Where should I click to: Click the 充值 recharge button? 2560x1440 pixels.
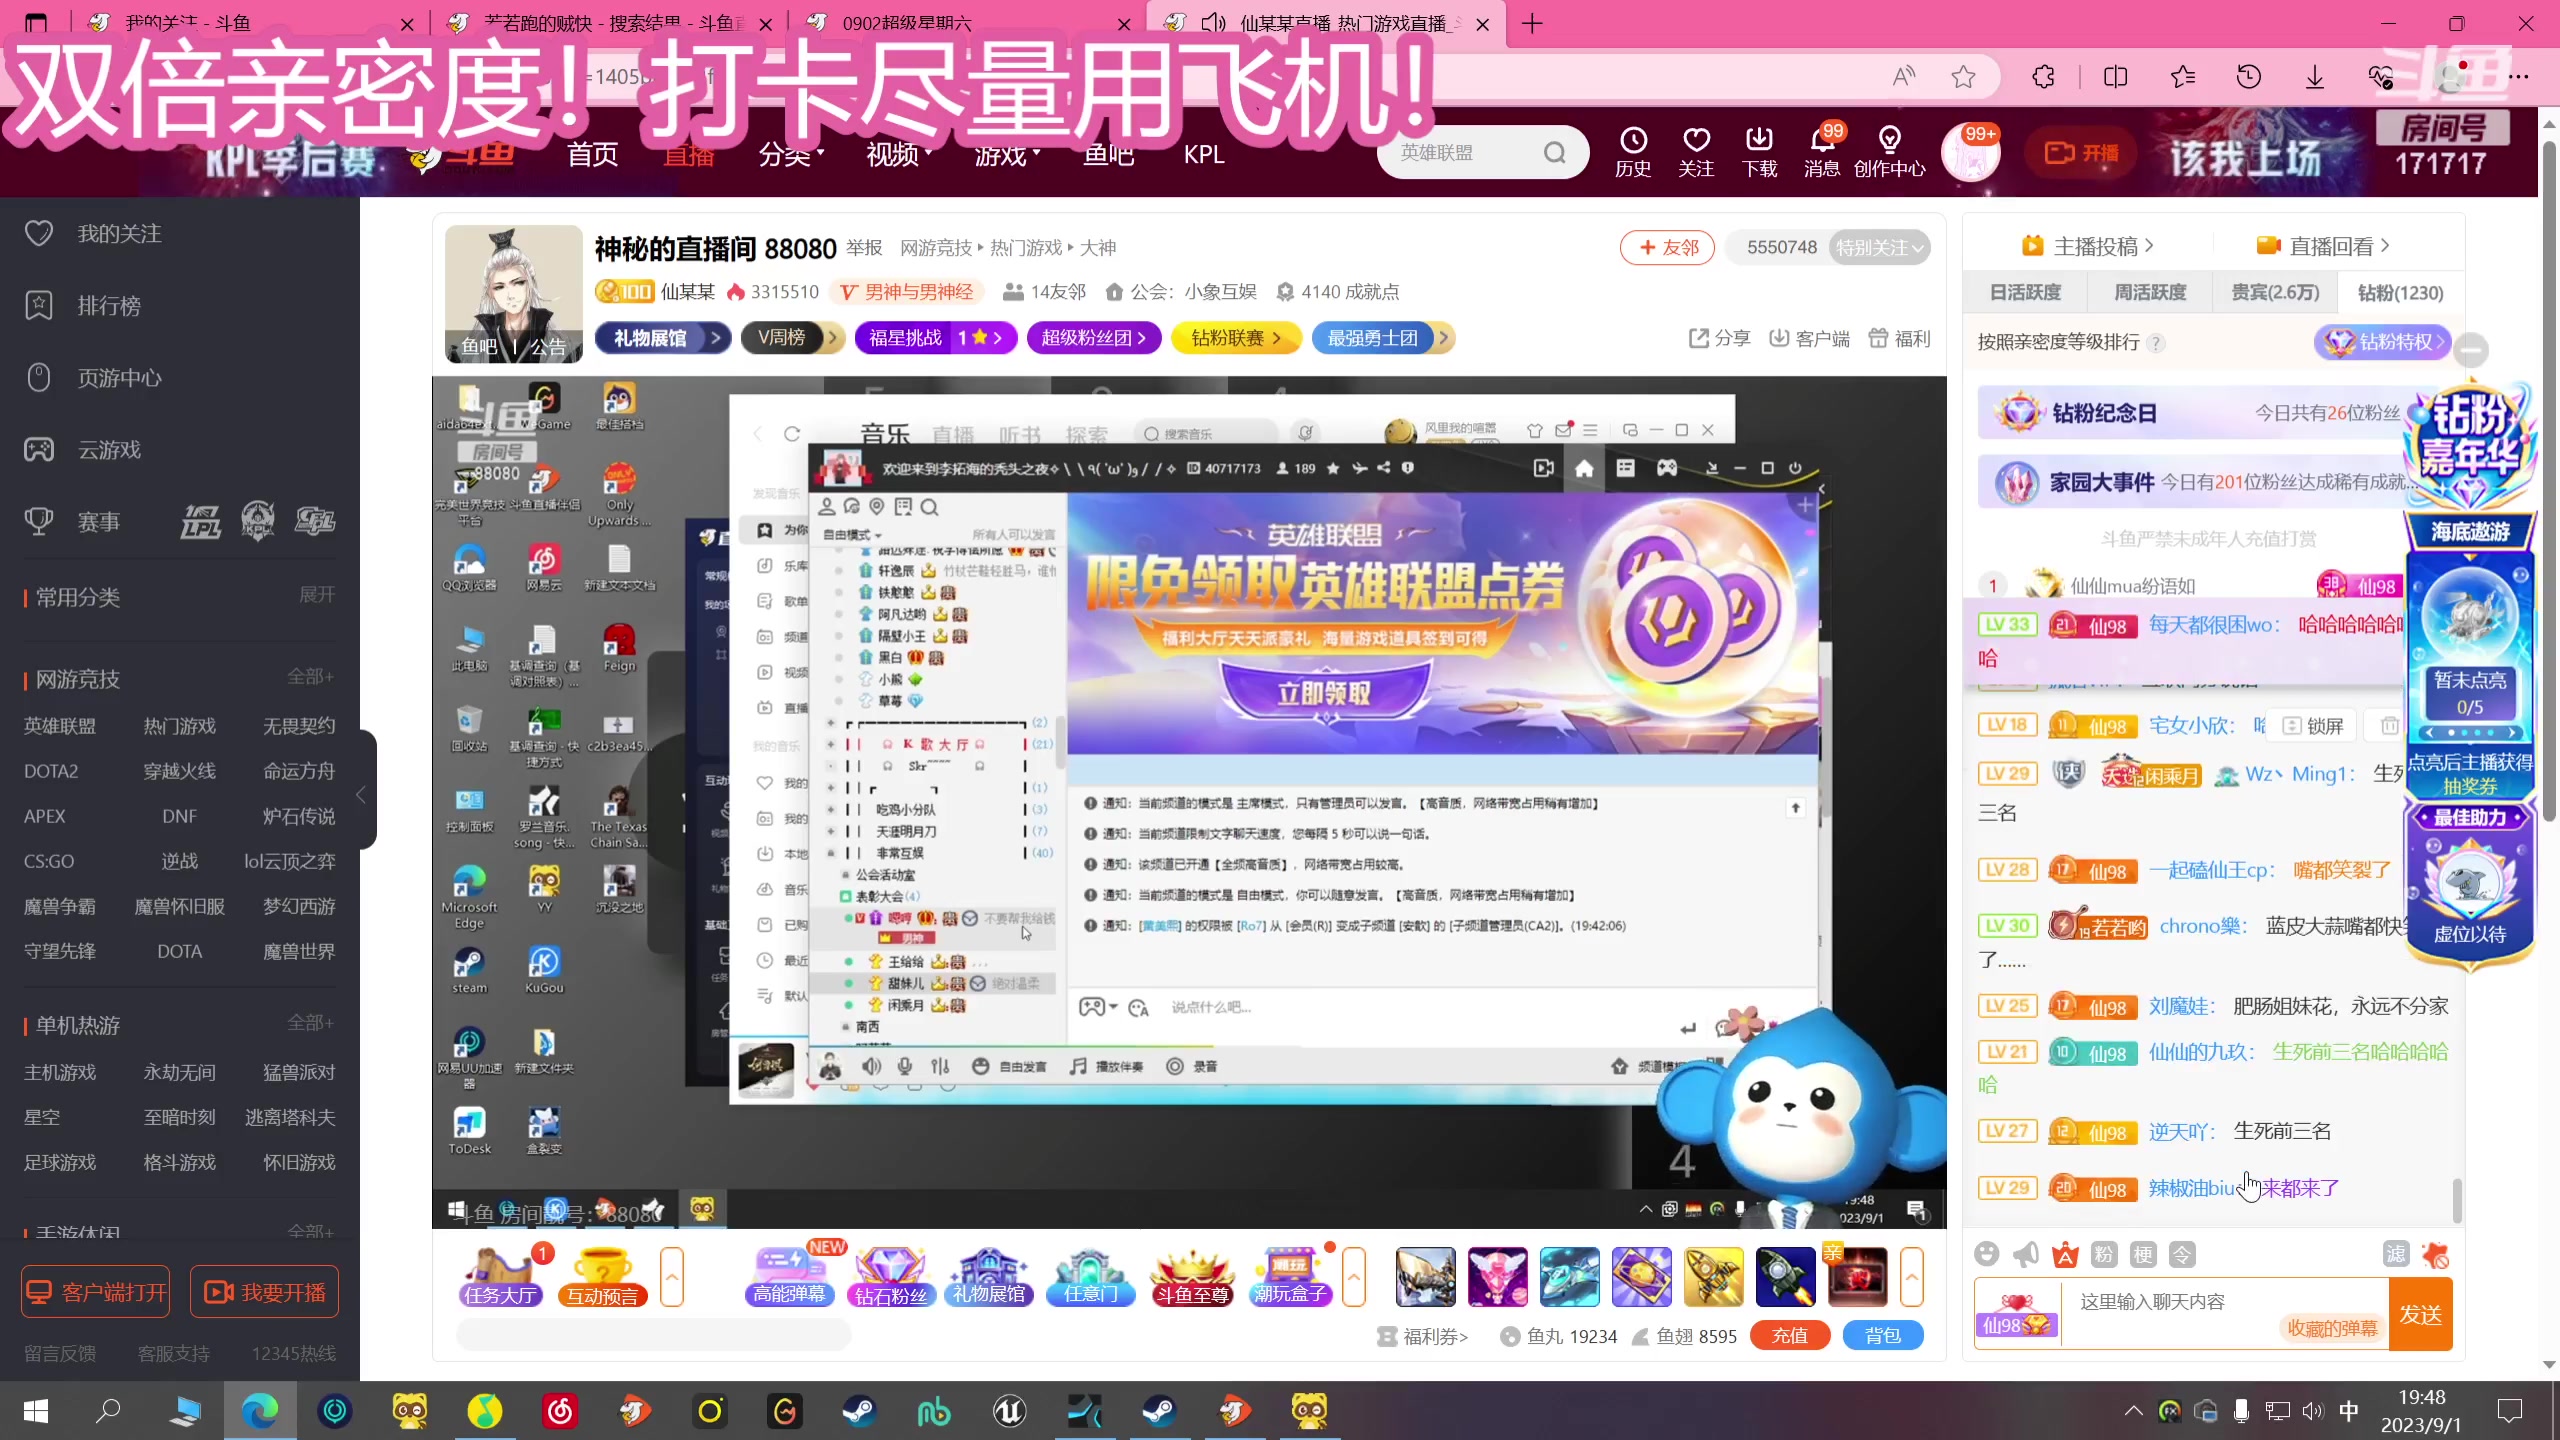(x=1789, y=1336)
